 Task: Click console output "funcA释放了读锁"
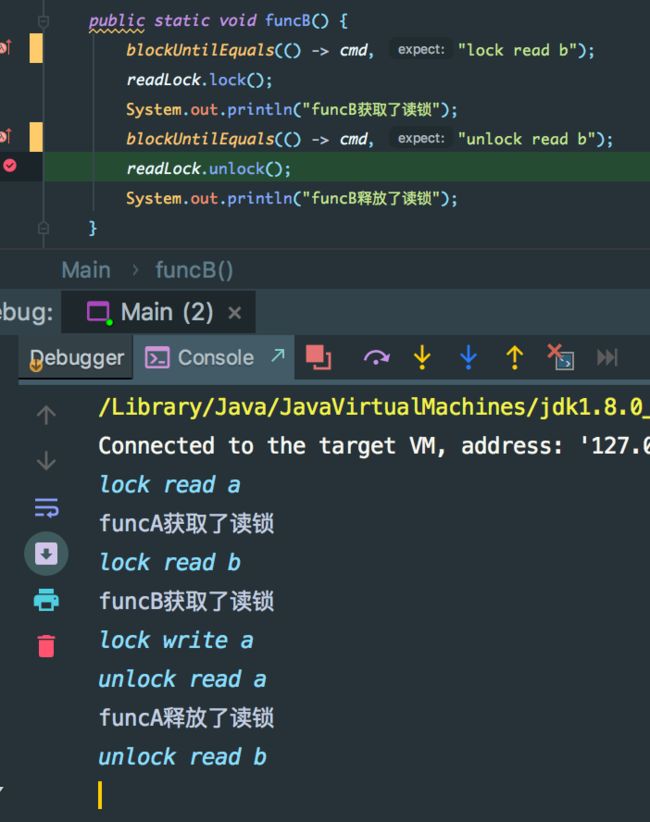187,718
